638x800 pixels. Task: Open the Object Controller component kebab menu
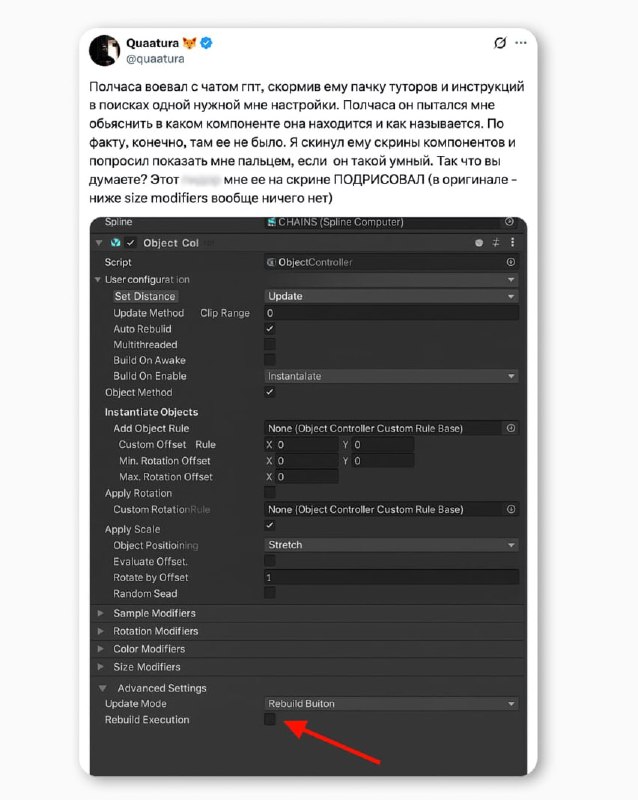click(514, 243)
